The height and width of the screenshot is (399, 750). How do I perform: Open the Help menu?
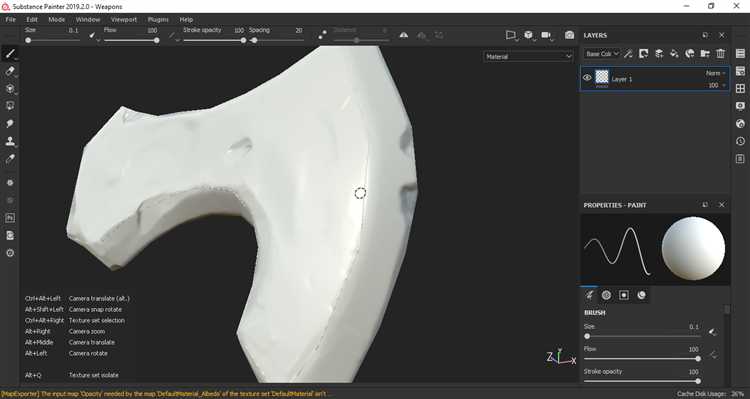[x=186, y=20]
